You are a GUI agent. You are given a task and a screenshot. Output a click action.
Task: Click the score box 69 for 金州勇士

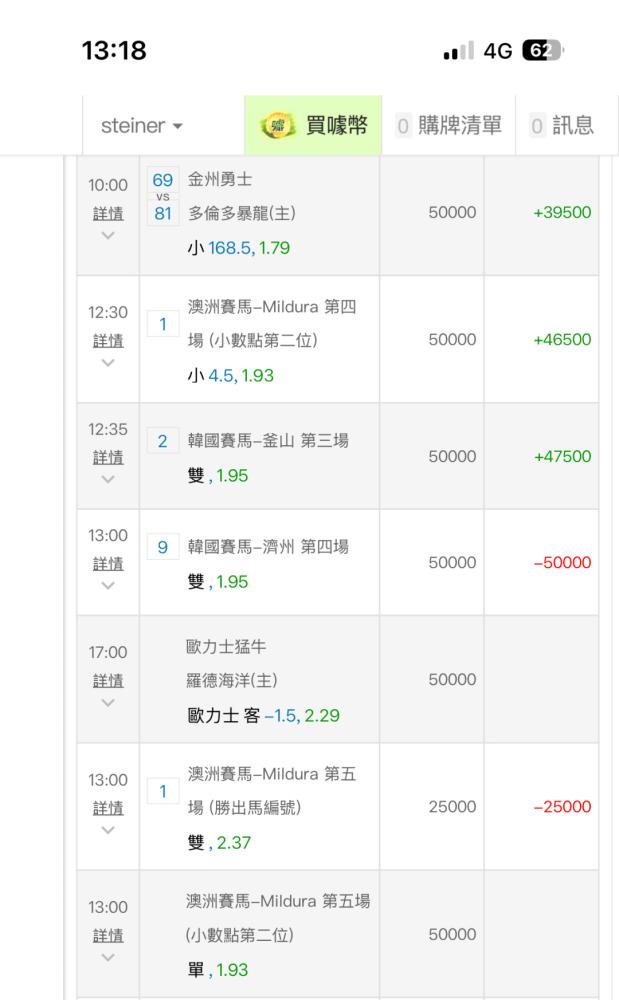(x=163, y=180)
